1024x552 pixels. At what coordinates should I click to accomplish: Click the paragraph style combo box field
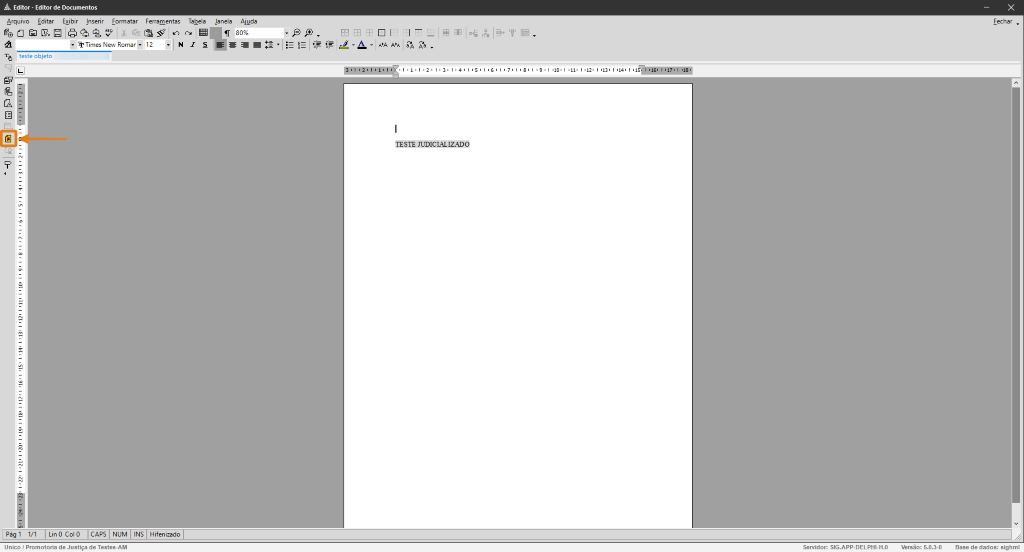coord(42,45)
